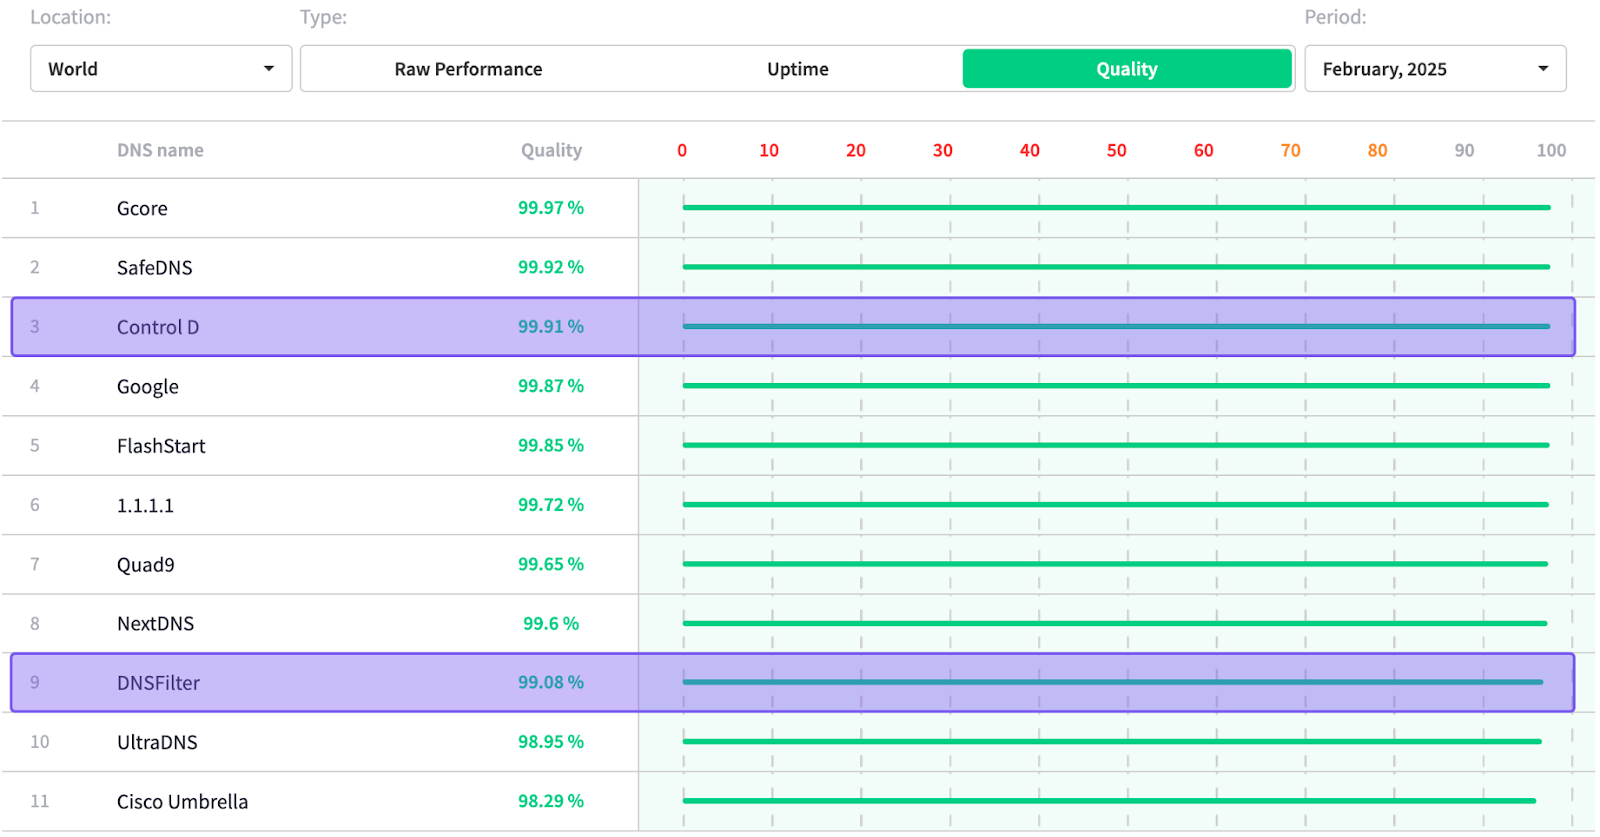Click Quad9's 99.65 % quality value
The width and height of the screenshot is (1600, 837).
[x=551, y=564]
